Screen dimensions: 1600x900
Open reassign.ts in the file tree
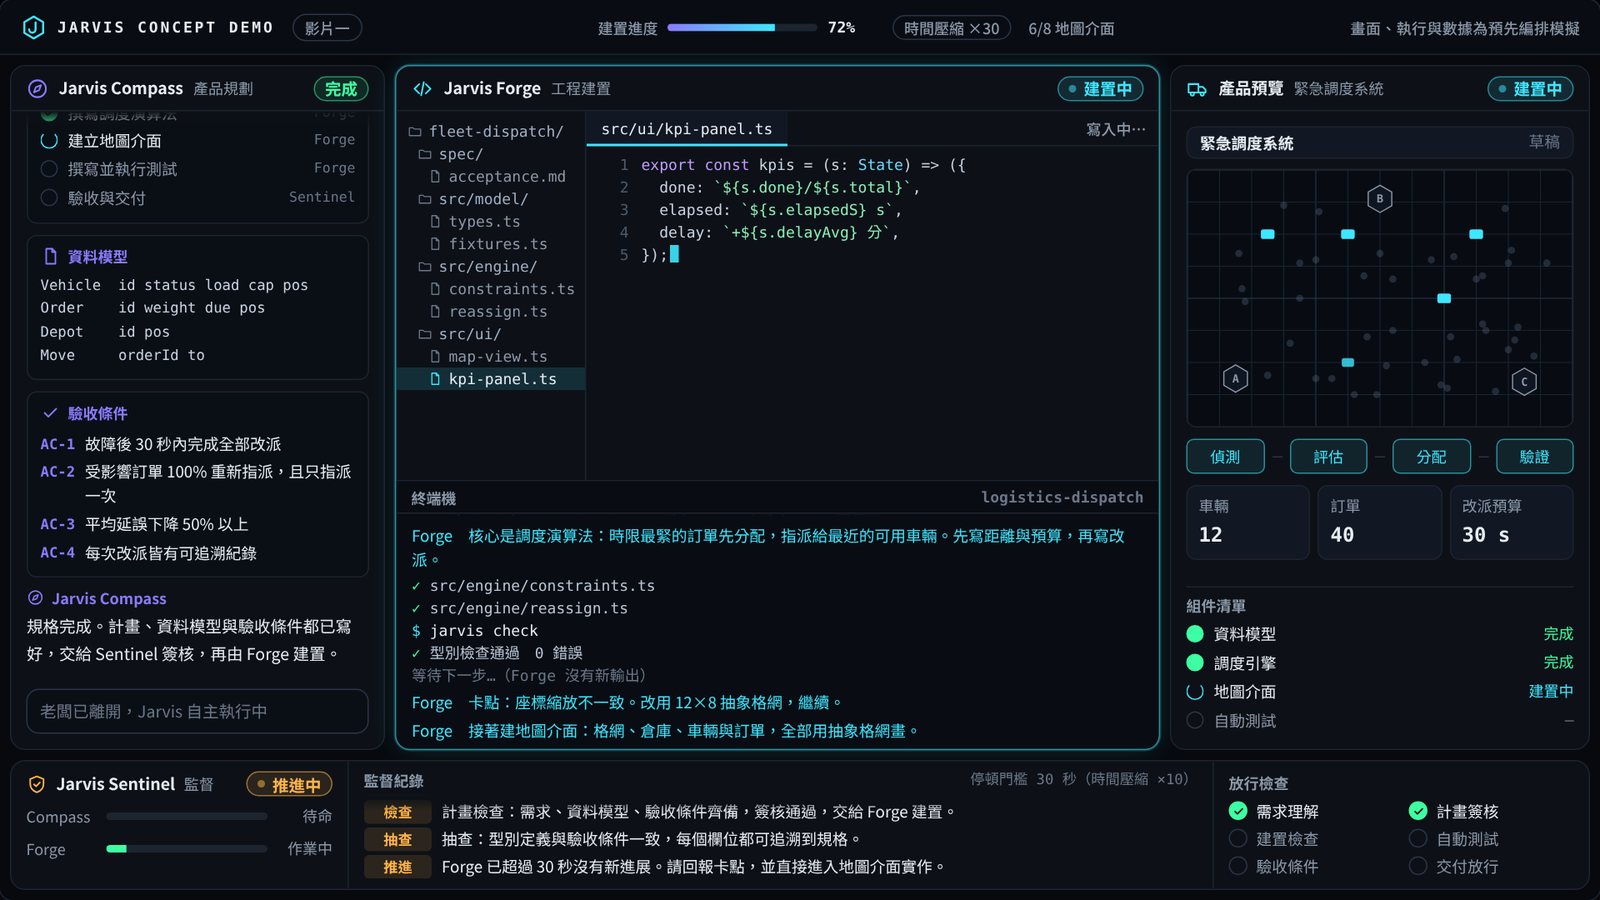point(491,312)
